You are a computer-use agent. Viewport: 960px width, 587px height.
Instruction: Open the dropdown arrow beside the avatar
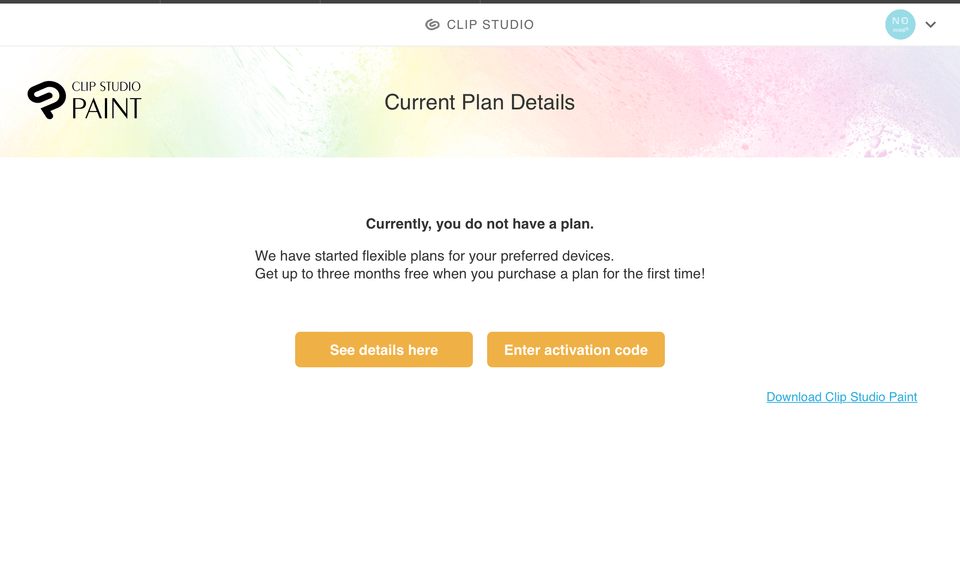click(931, 24)
